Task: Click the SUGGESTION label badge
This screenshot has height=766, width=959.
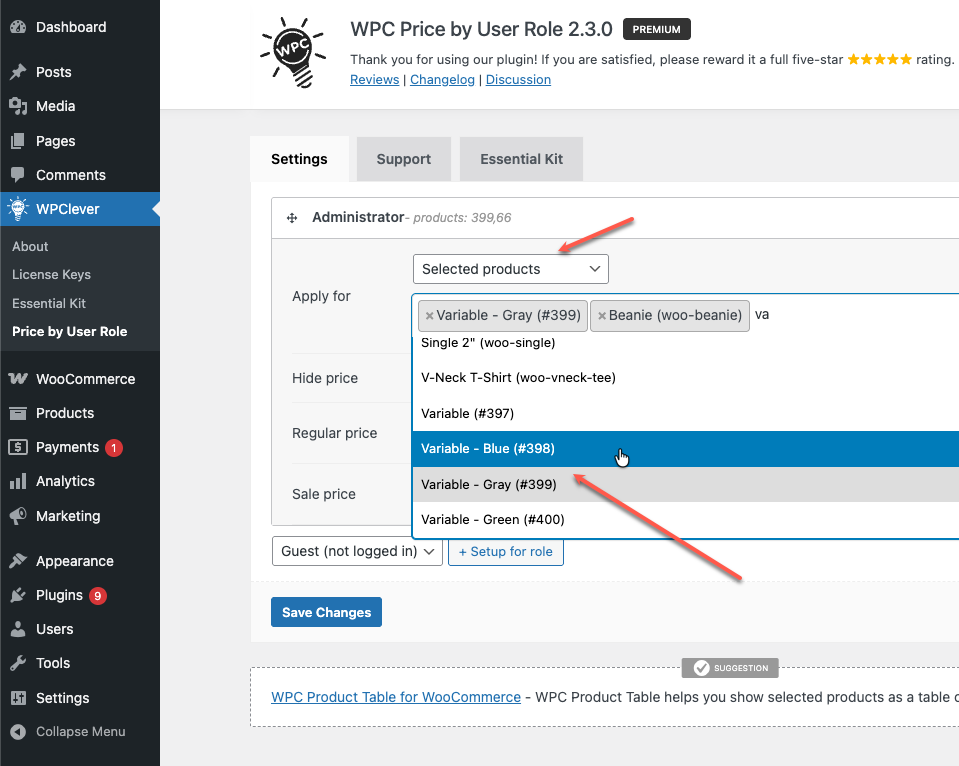Action: pyautogui.click(x=730, y=668)
